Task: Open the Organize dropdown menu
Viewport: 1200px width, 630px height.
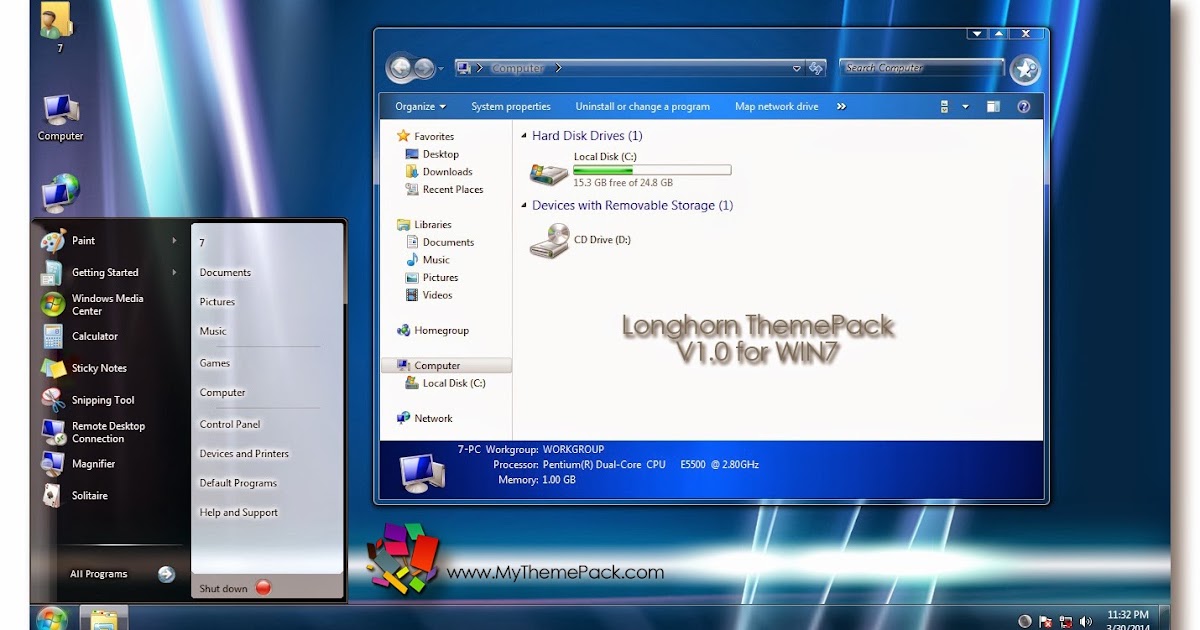Action: [x=420, y=106]
